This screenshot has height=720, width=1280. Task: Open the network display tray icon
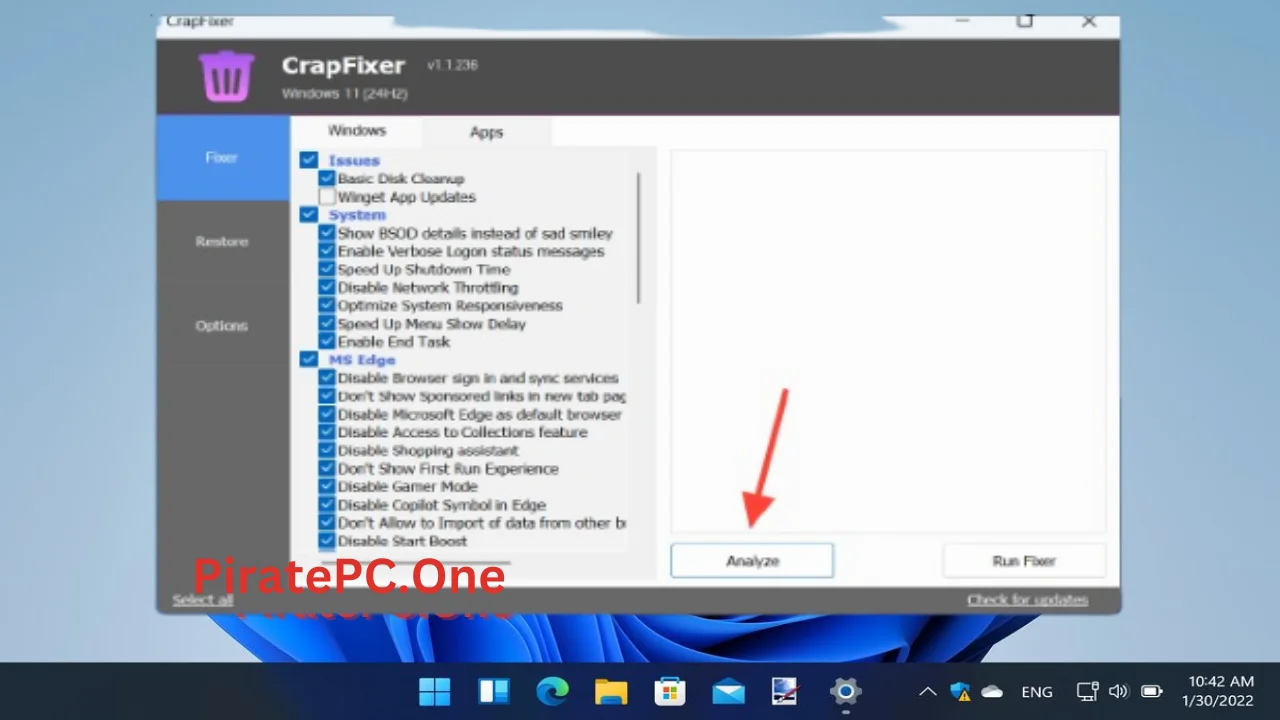click(x=1087, y=691)
